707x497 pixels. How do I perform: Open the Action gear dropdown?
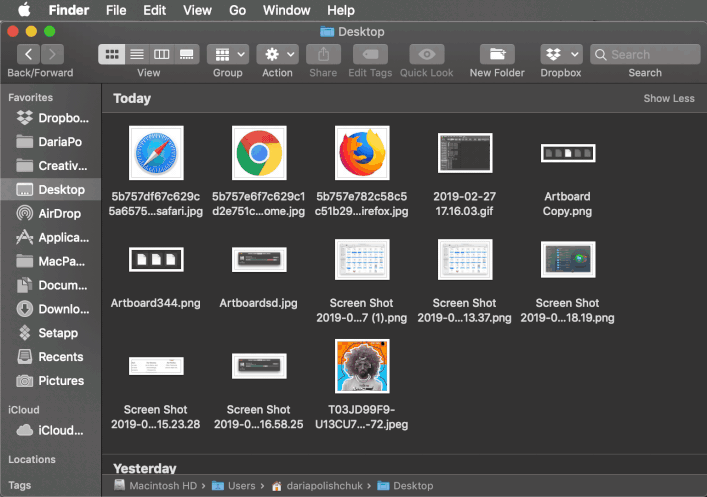278,55
